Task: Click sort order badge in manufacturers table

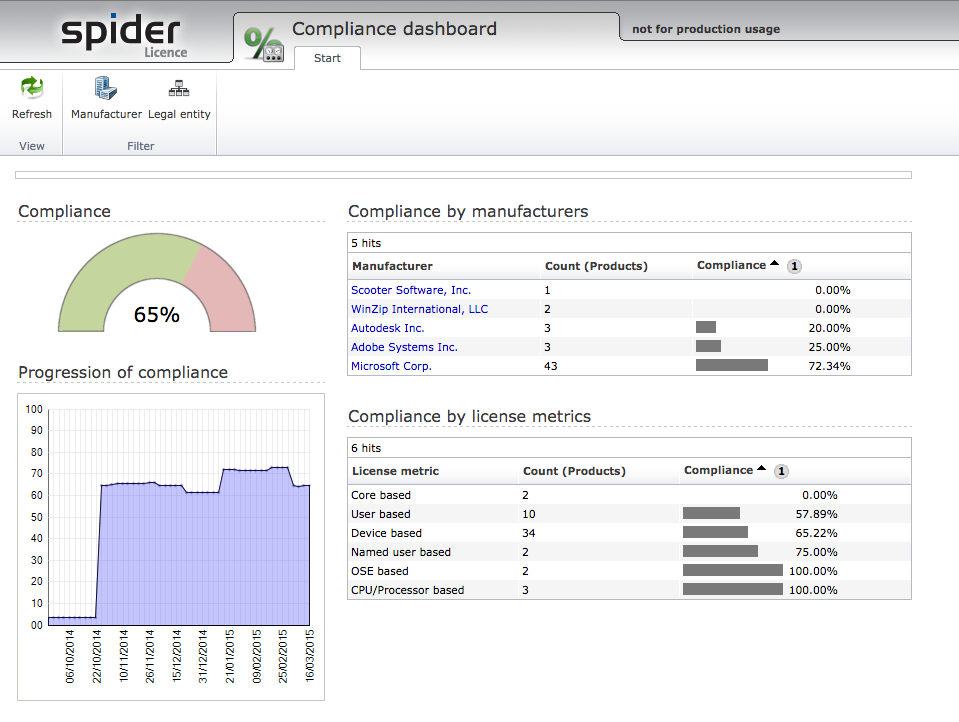Action: pyautogui.click(x=794, y=266)
